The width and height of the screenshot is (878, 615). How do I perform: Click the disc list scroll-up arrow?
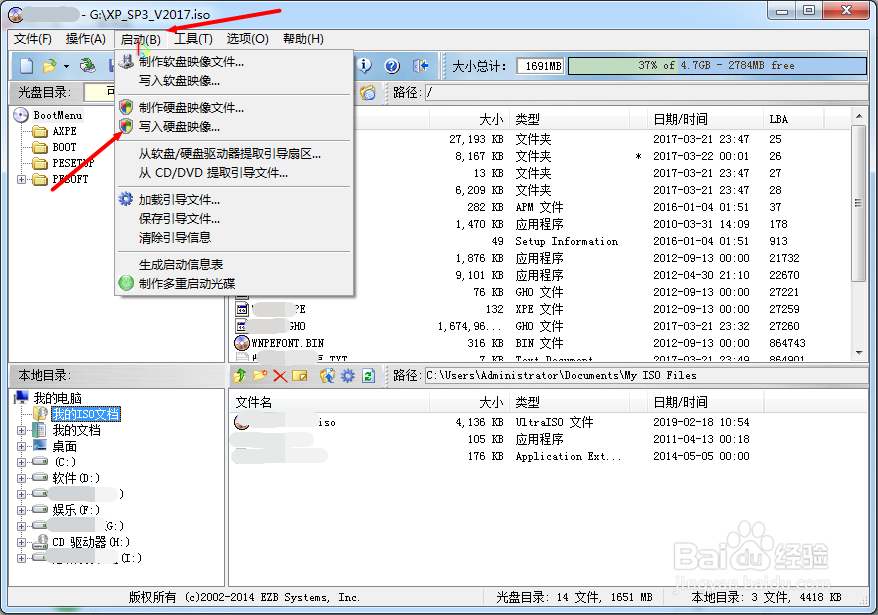(858, 115)
